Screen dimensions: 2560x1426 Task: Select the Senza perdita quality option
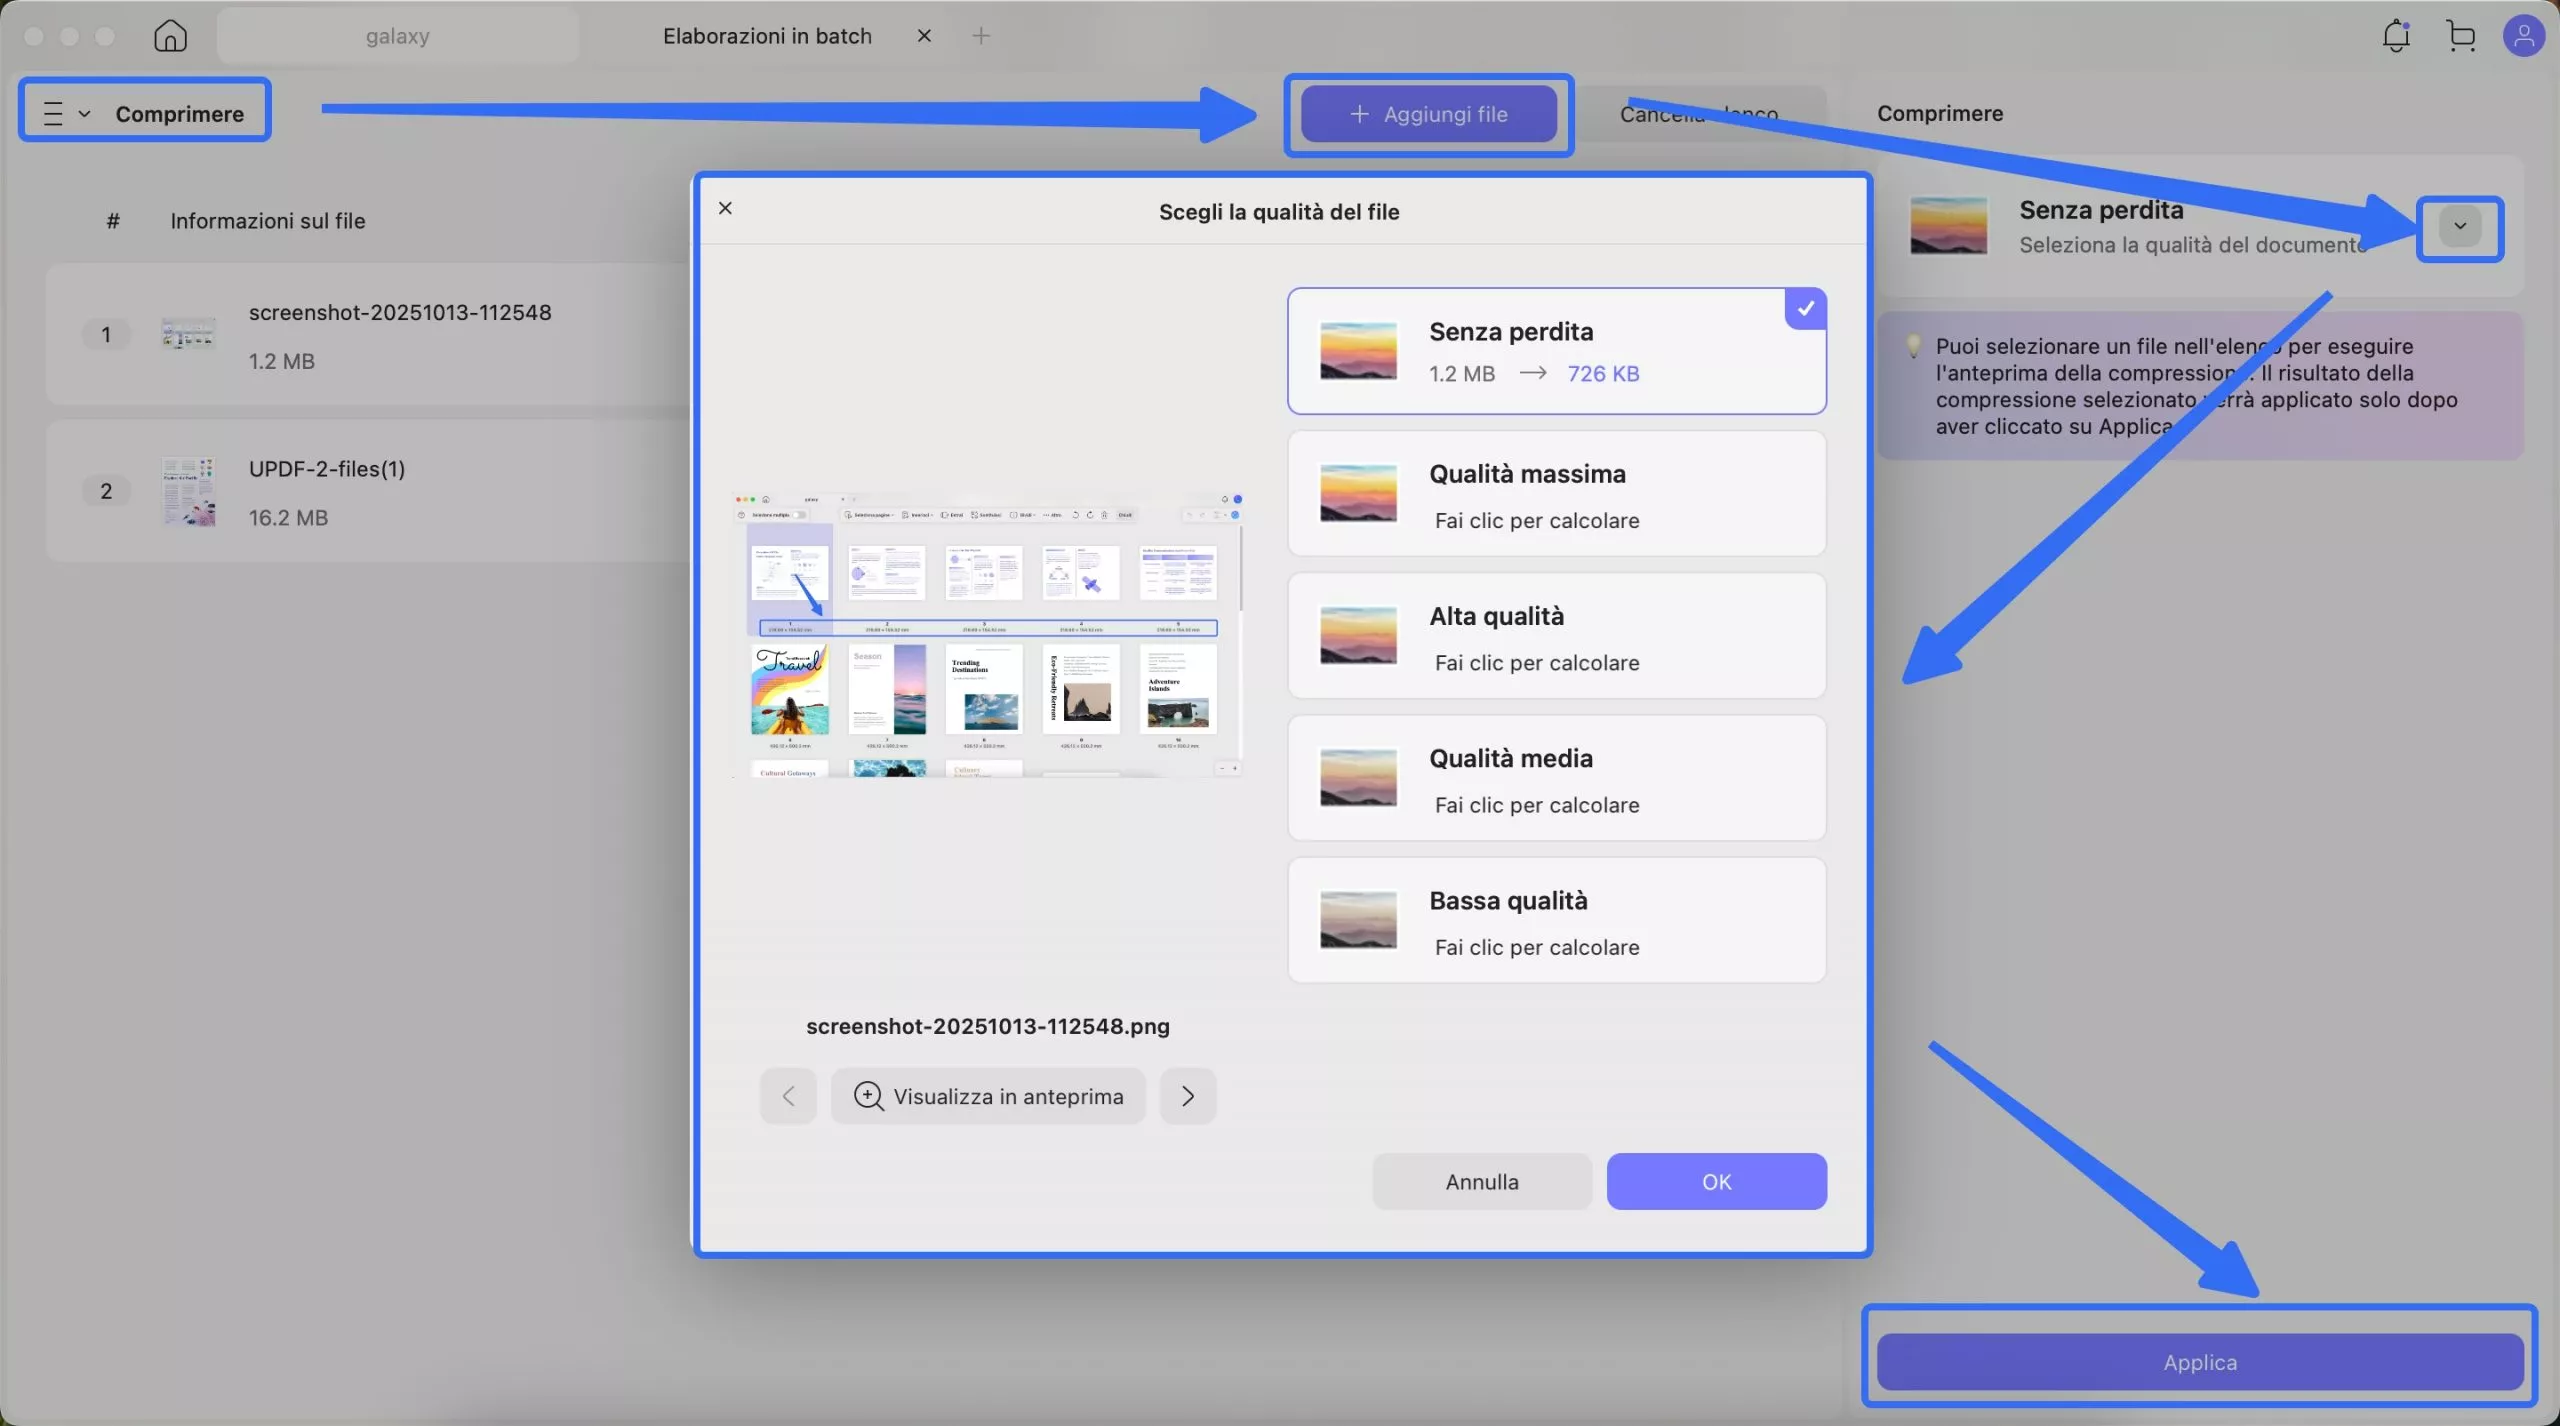pos(1556,351)
